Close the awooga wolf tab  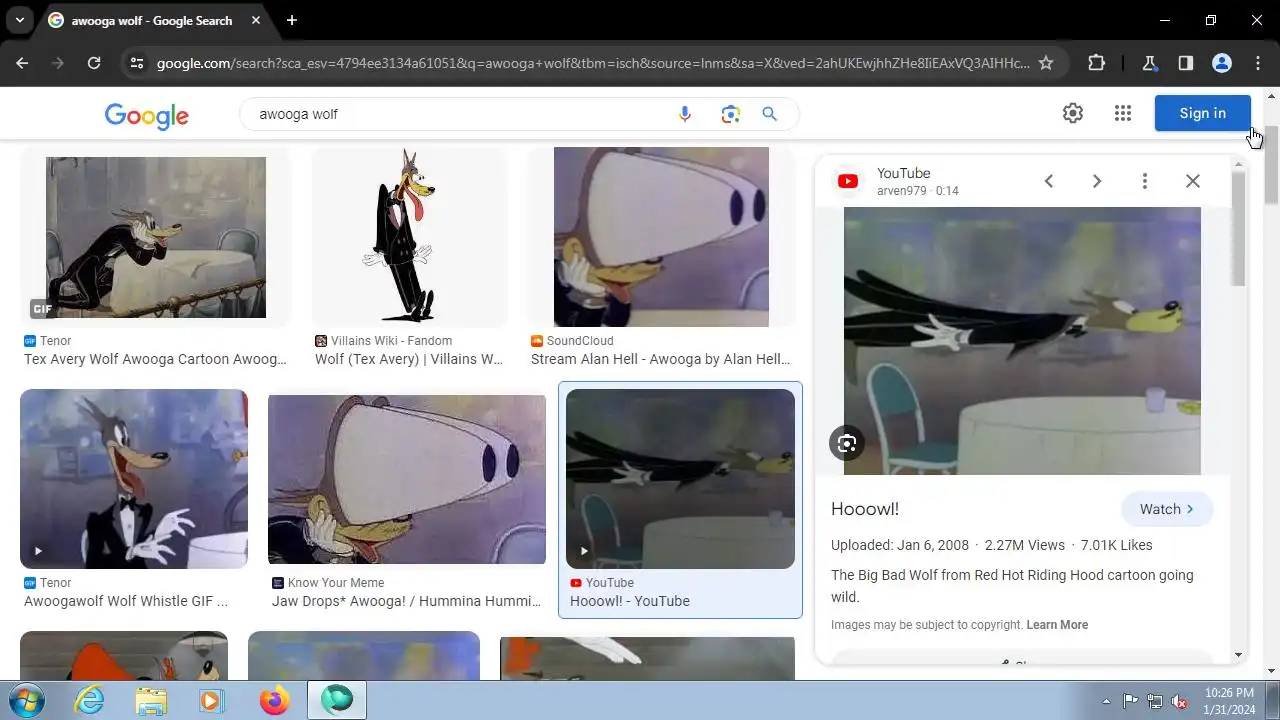point(254,20)
